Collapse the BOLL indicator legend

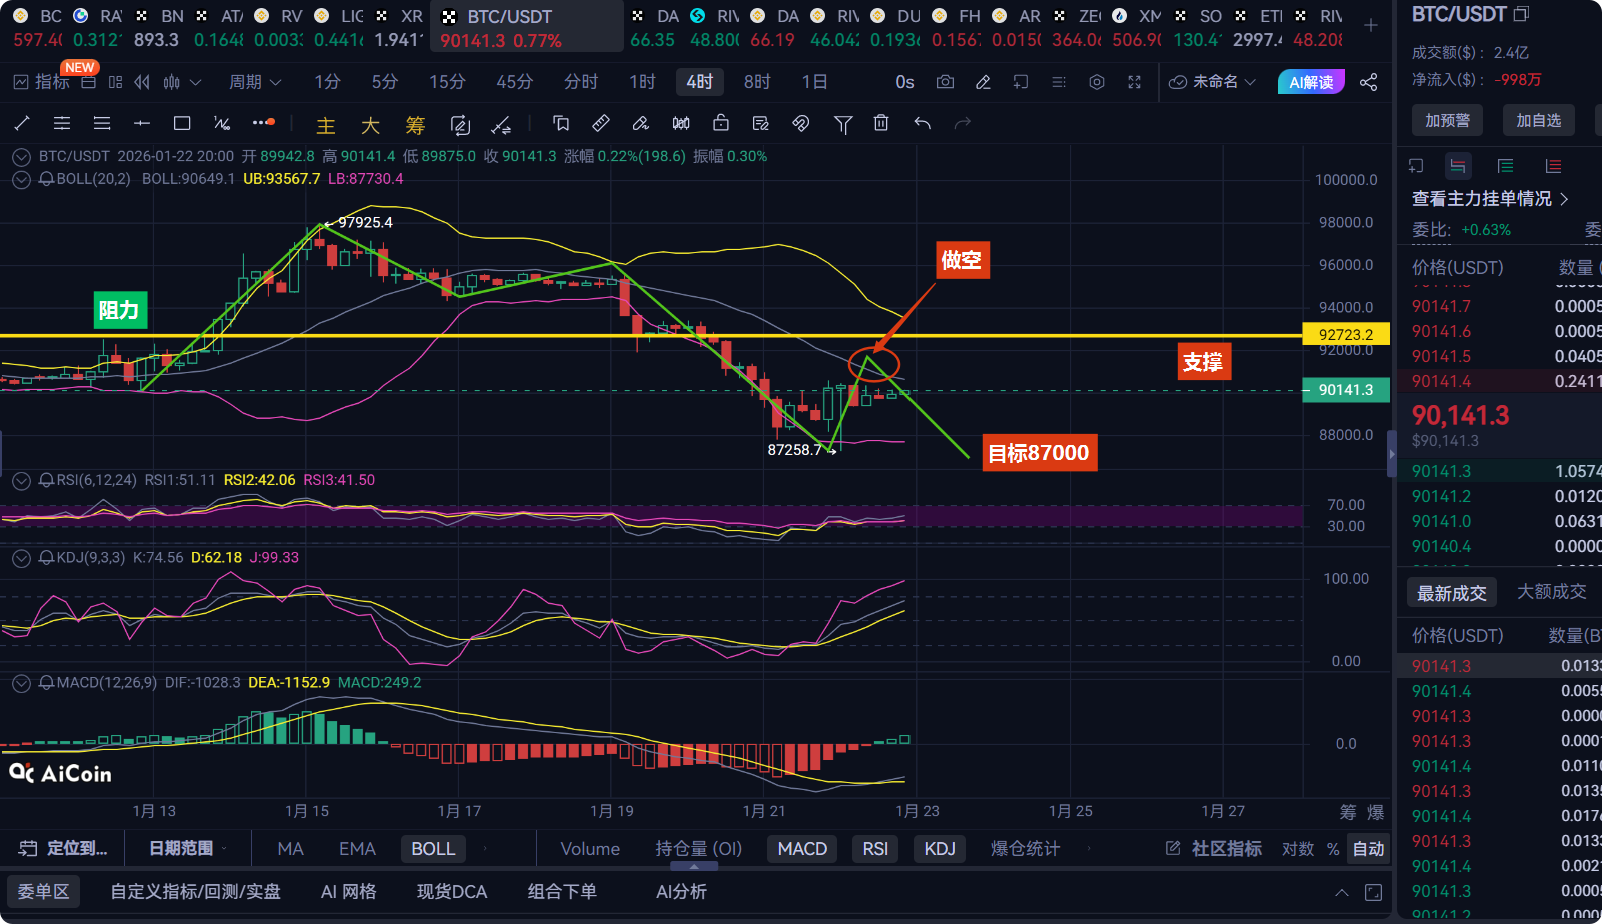click(21, 180)
